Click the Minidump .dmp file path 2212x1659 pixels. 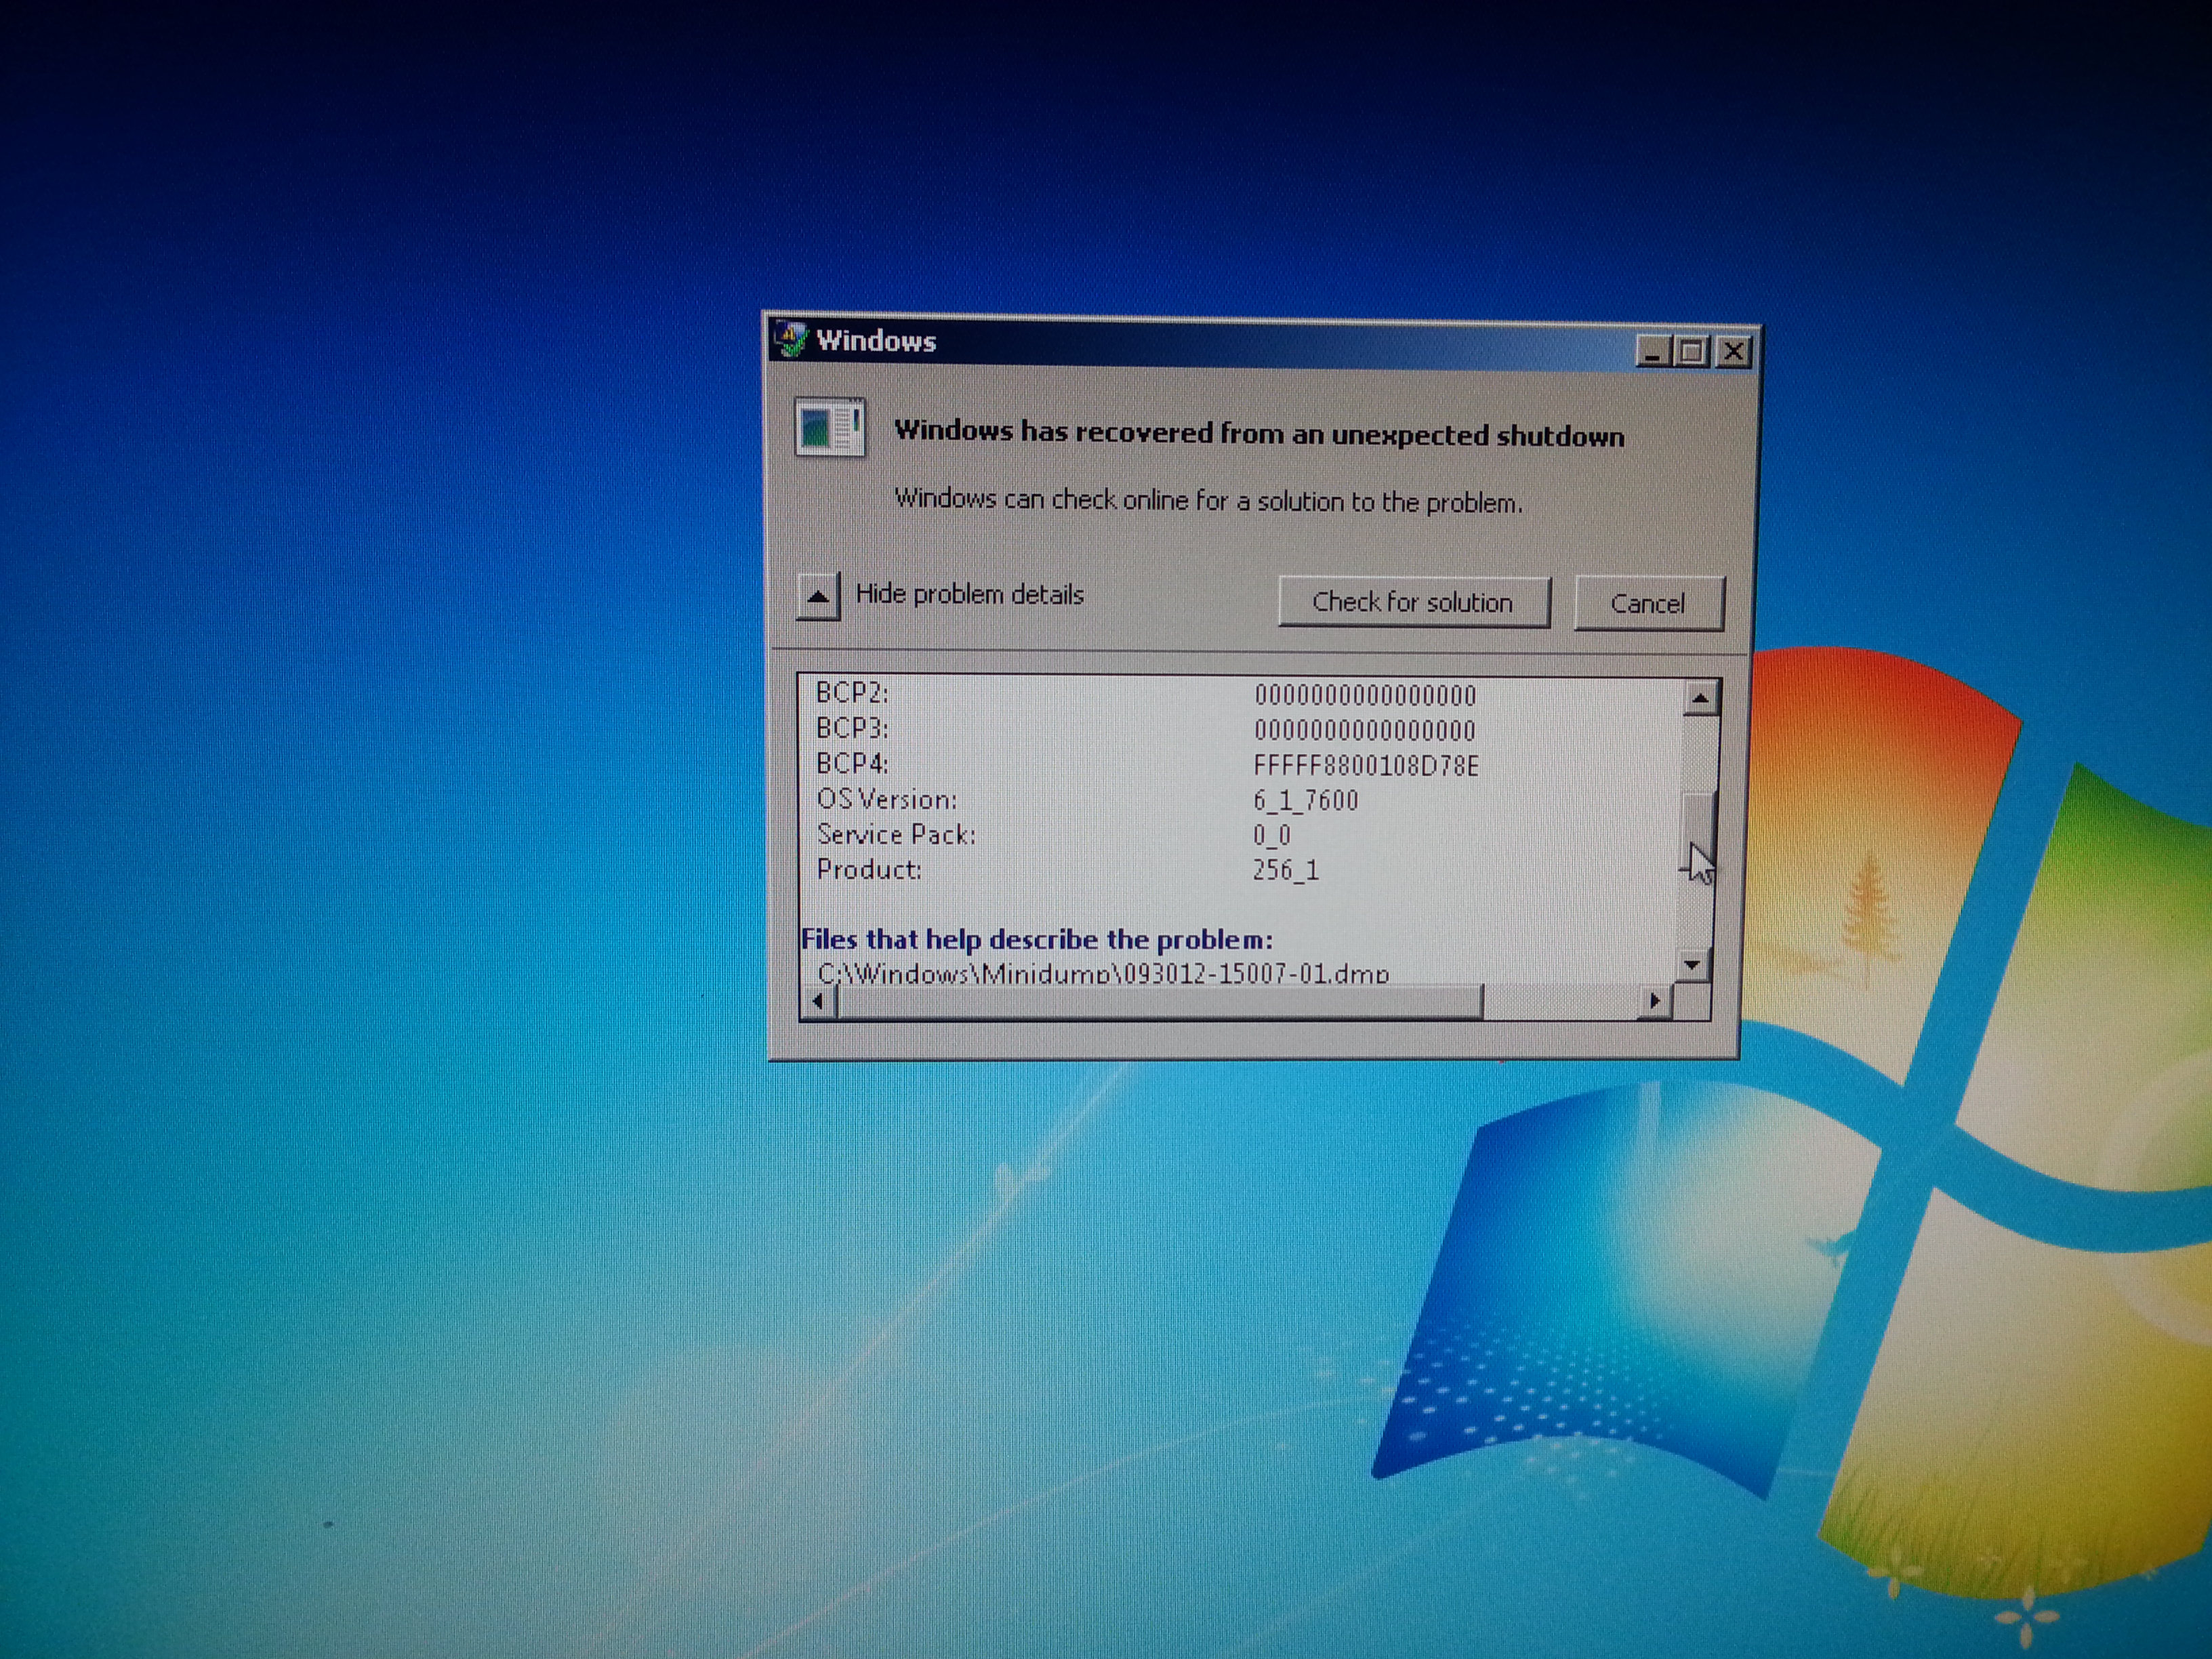(1103, 973)
